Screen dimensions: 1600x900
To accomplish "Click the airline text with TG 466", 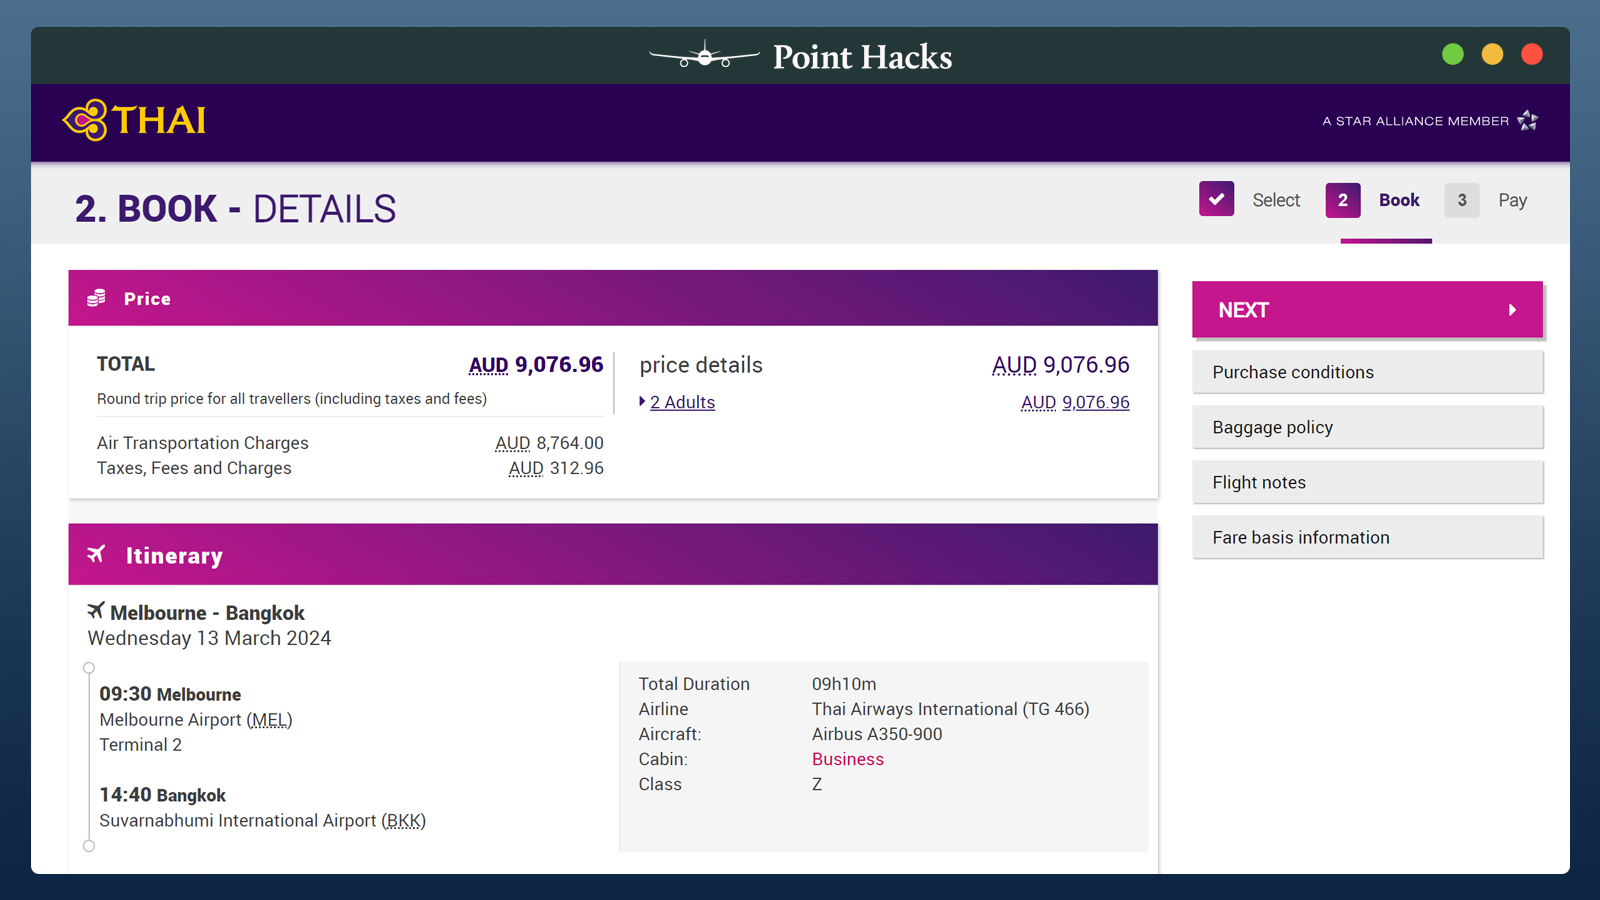I will point(951,709).
